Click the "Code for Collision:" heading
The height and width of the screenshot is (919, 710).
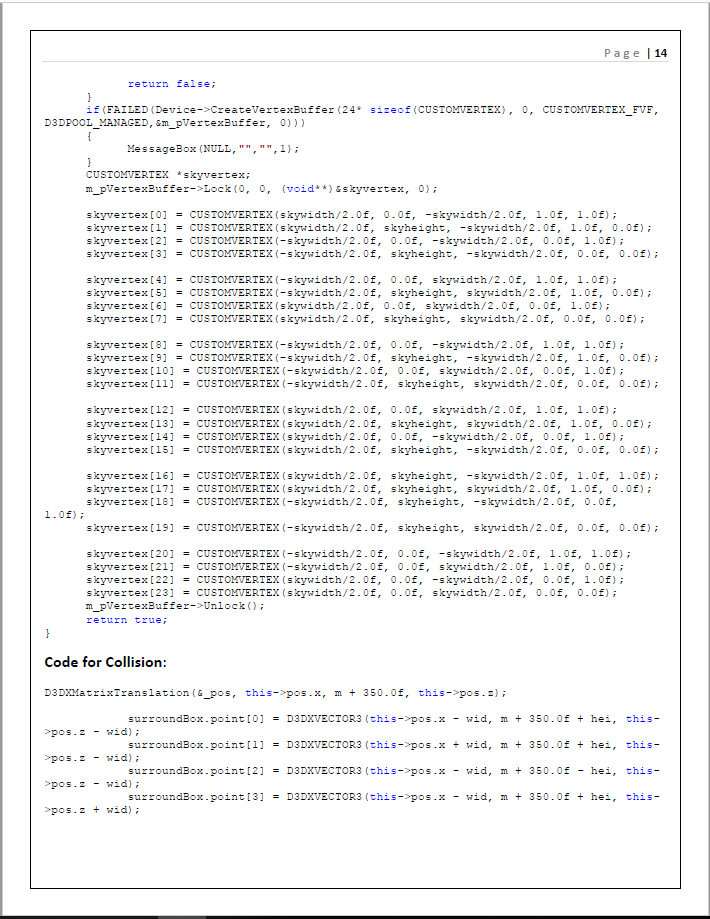click(x=106, y=662)
